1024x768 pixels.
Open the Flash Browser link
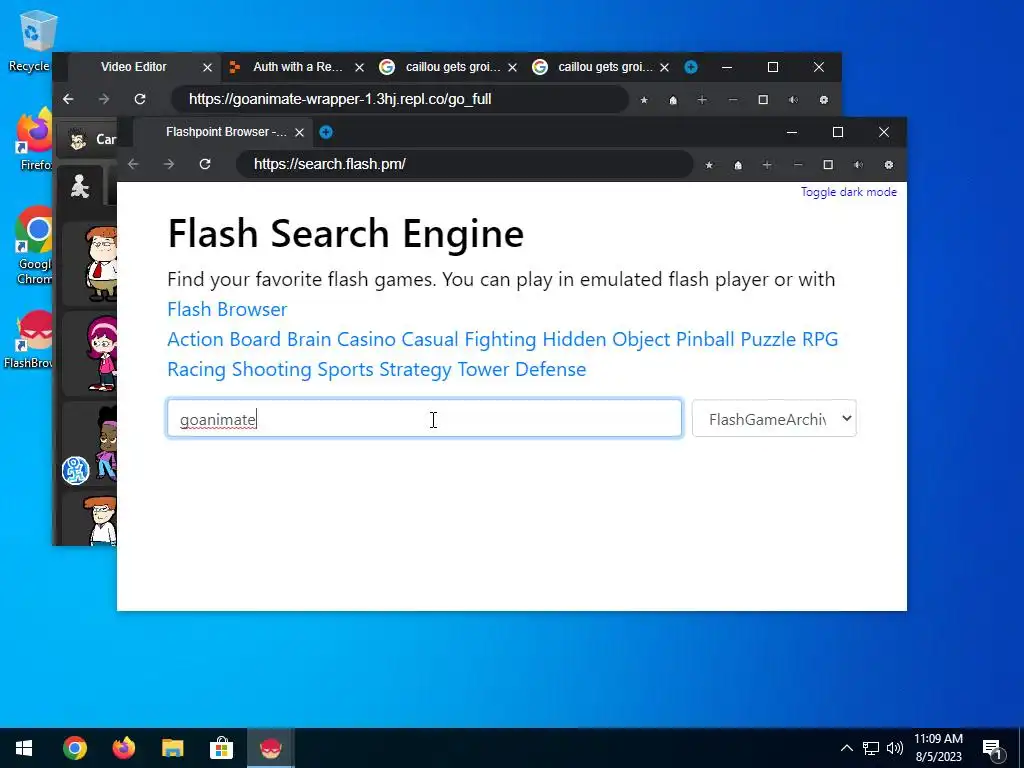click(x=227, y=310)
